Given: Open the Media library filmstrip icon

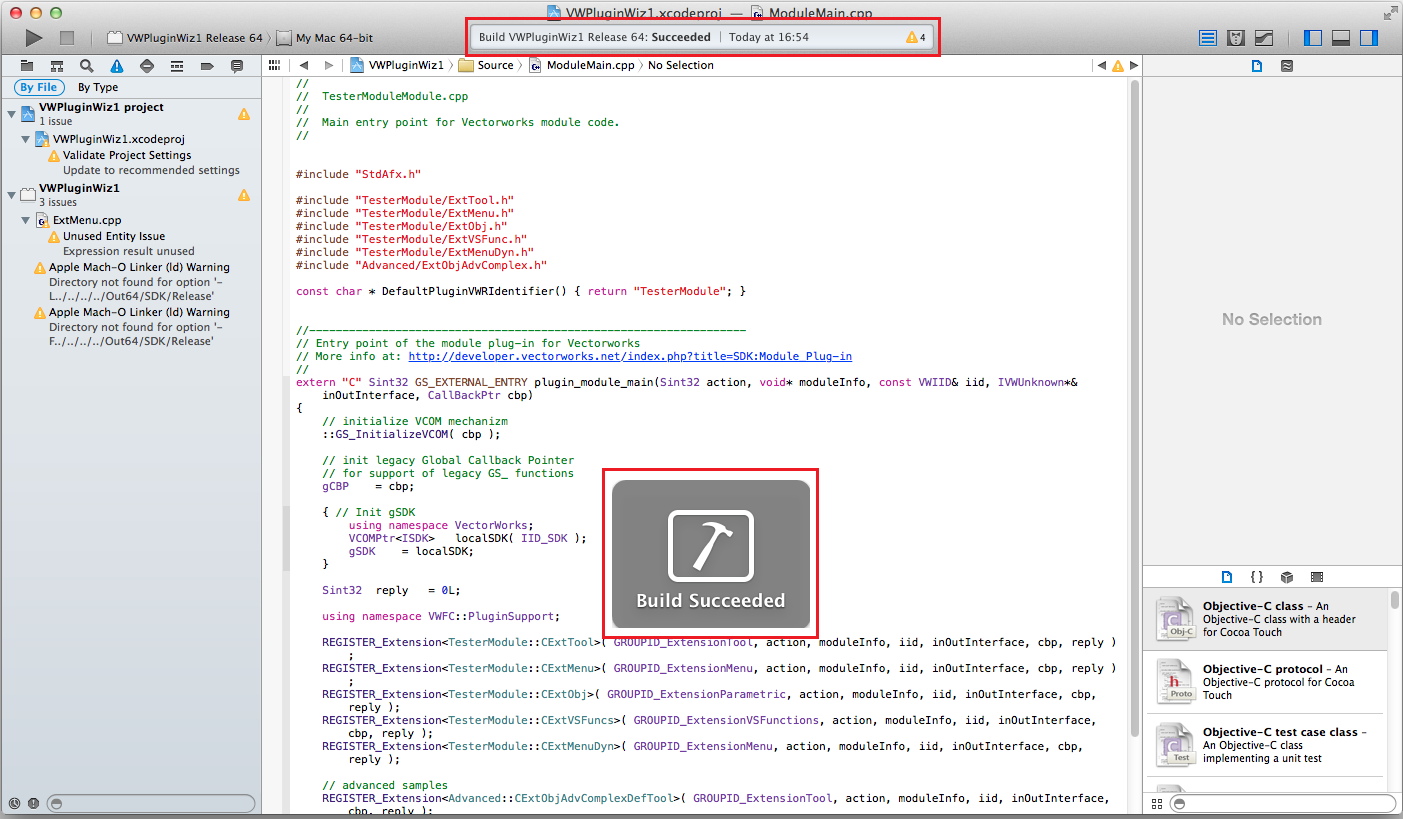Looking at the screenshot, I should [1317, 577].
